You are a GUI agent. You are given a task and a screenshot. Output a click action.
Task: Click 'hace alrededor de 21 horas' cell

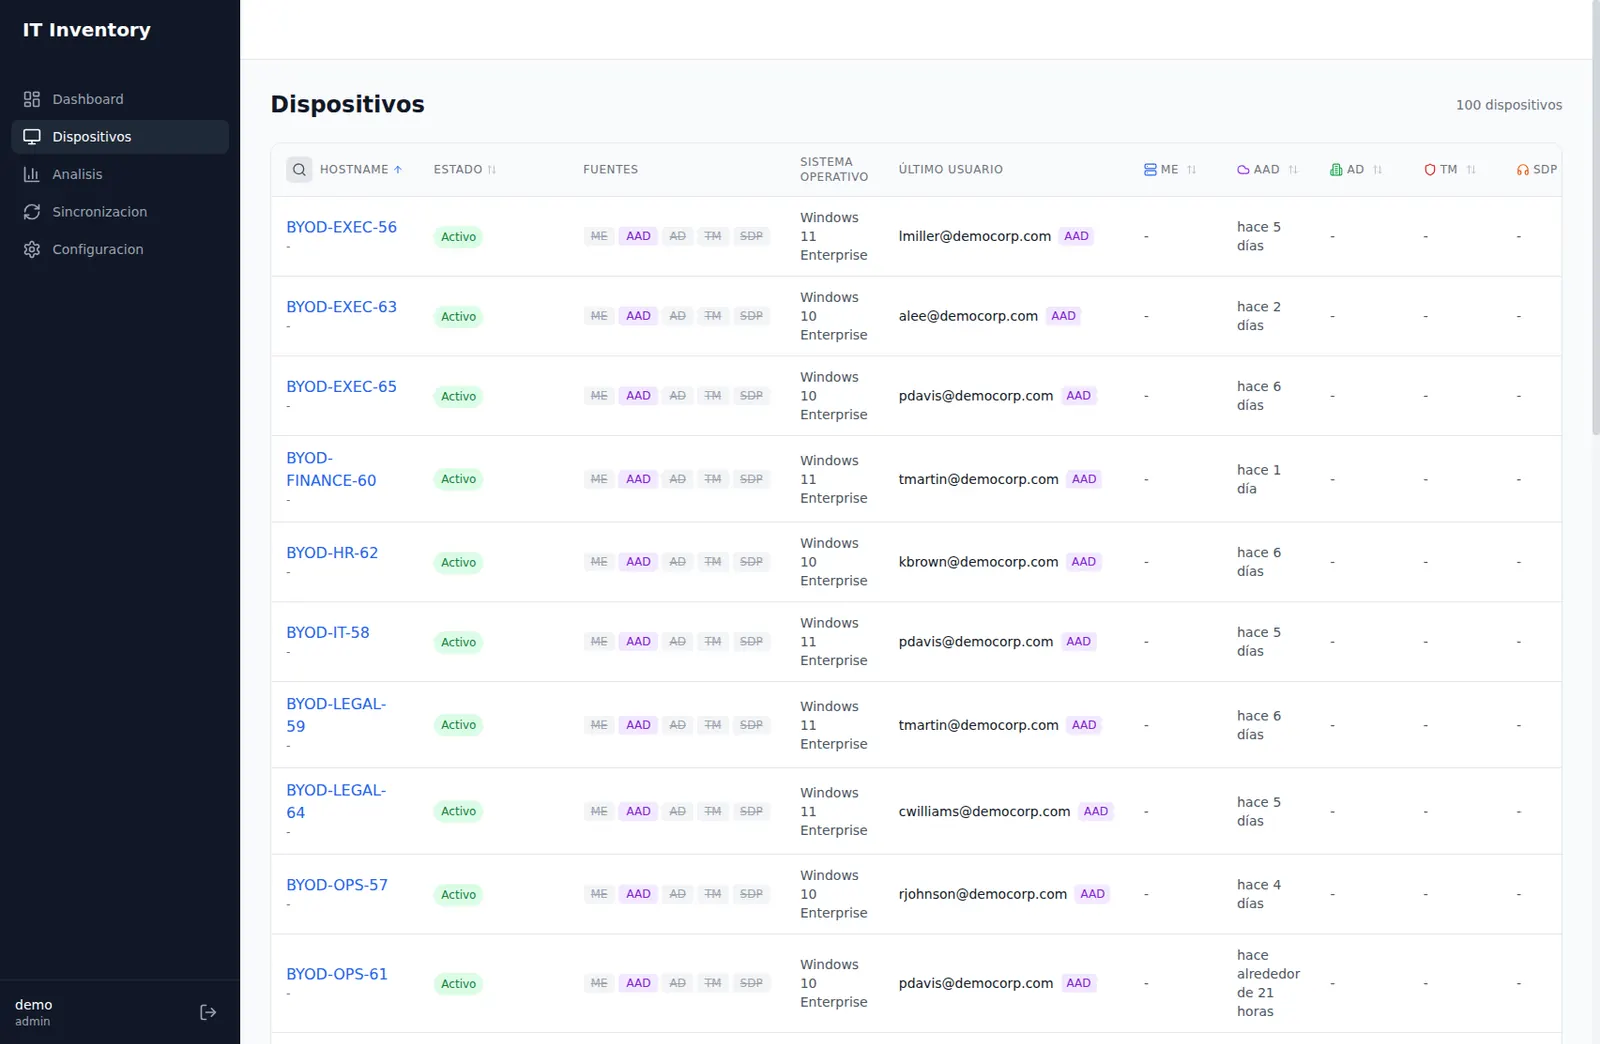point(1268,983)
